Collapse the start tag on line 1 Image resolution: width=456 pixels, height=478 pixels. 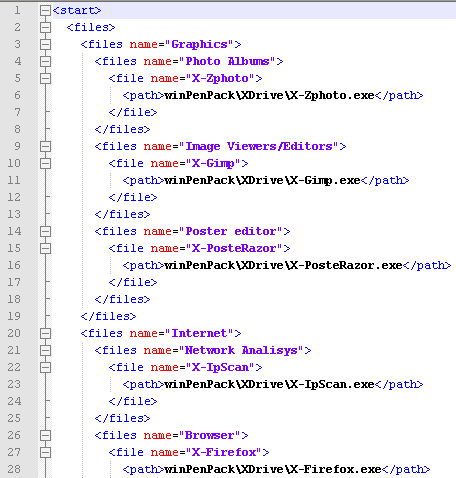coord(45,11)
